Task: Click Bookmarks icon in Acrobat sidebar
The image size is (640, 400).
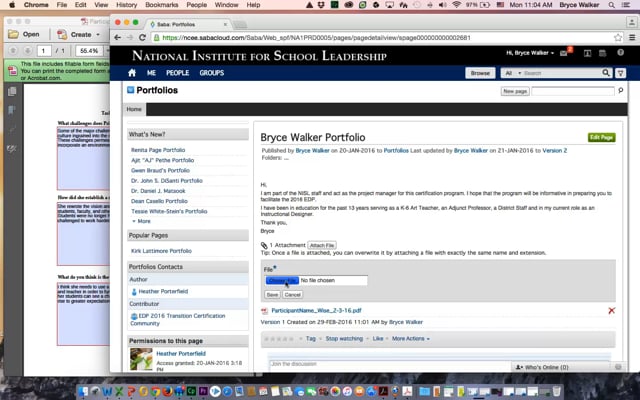Action: point(12,110)
